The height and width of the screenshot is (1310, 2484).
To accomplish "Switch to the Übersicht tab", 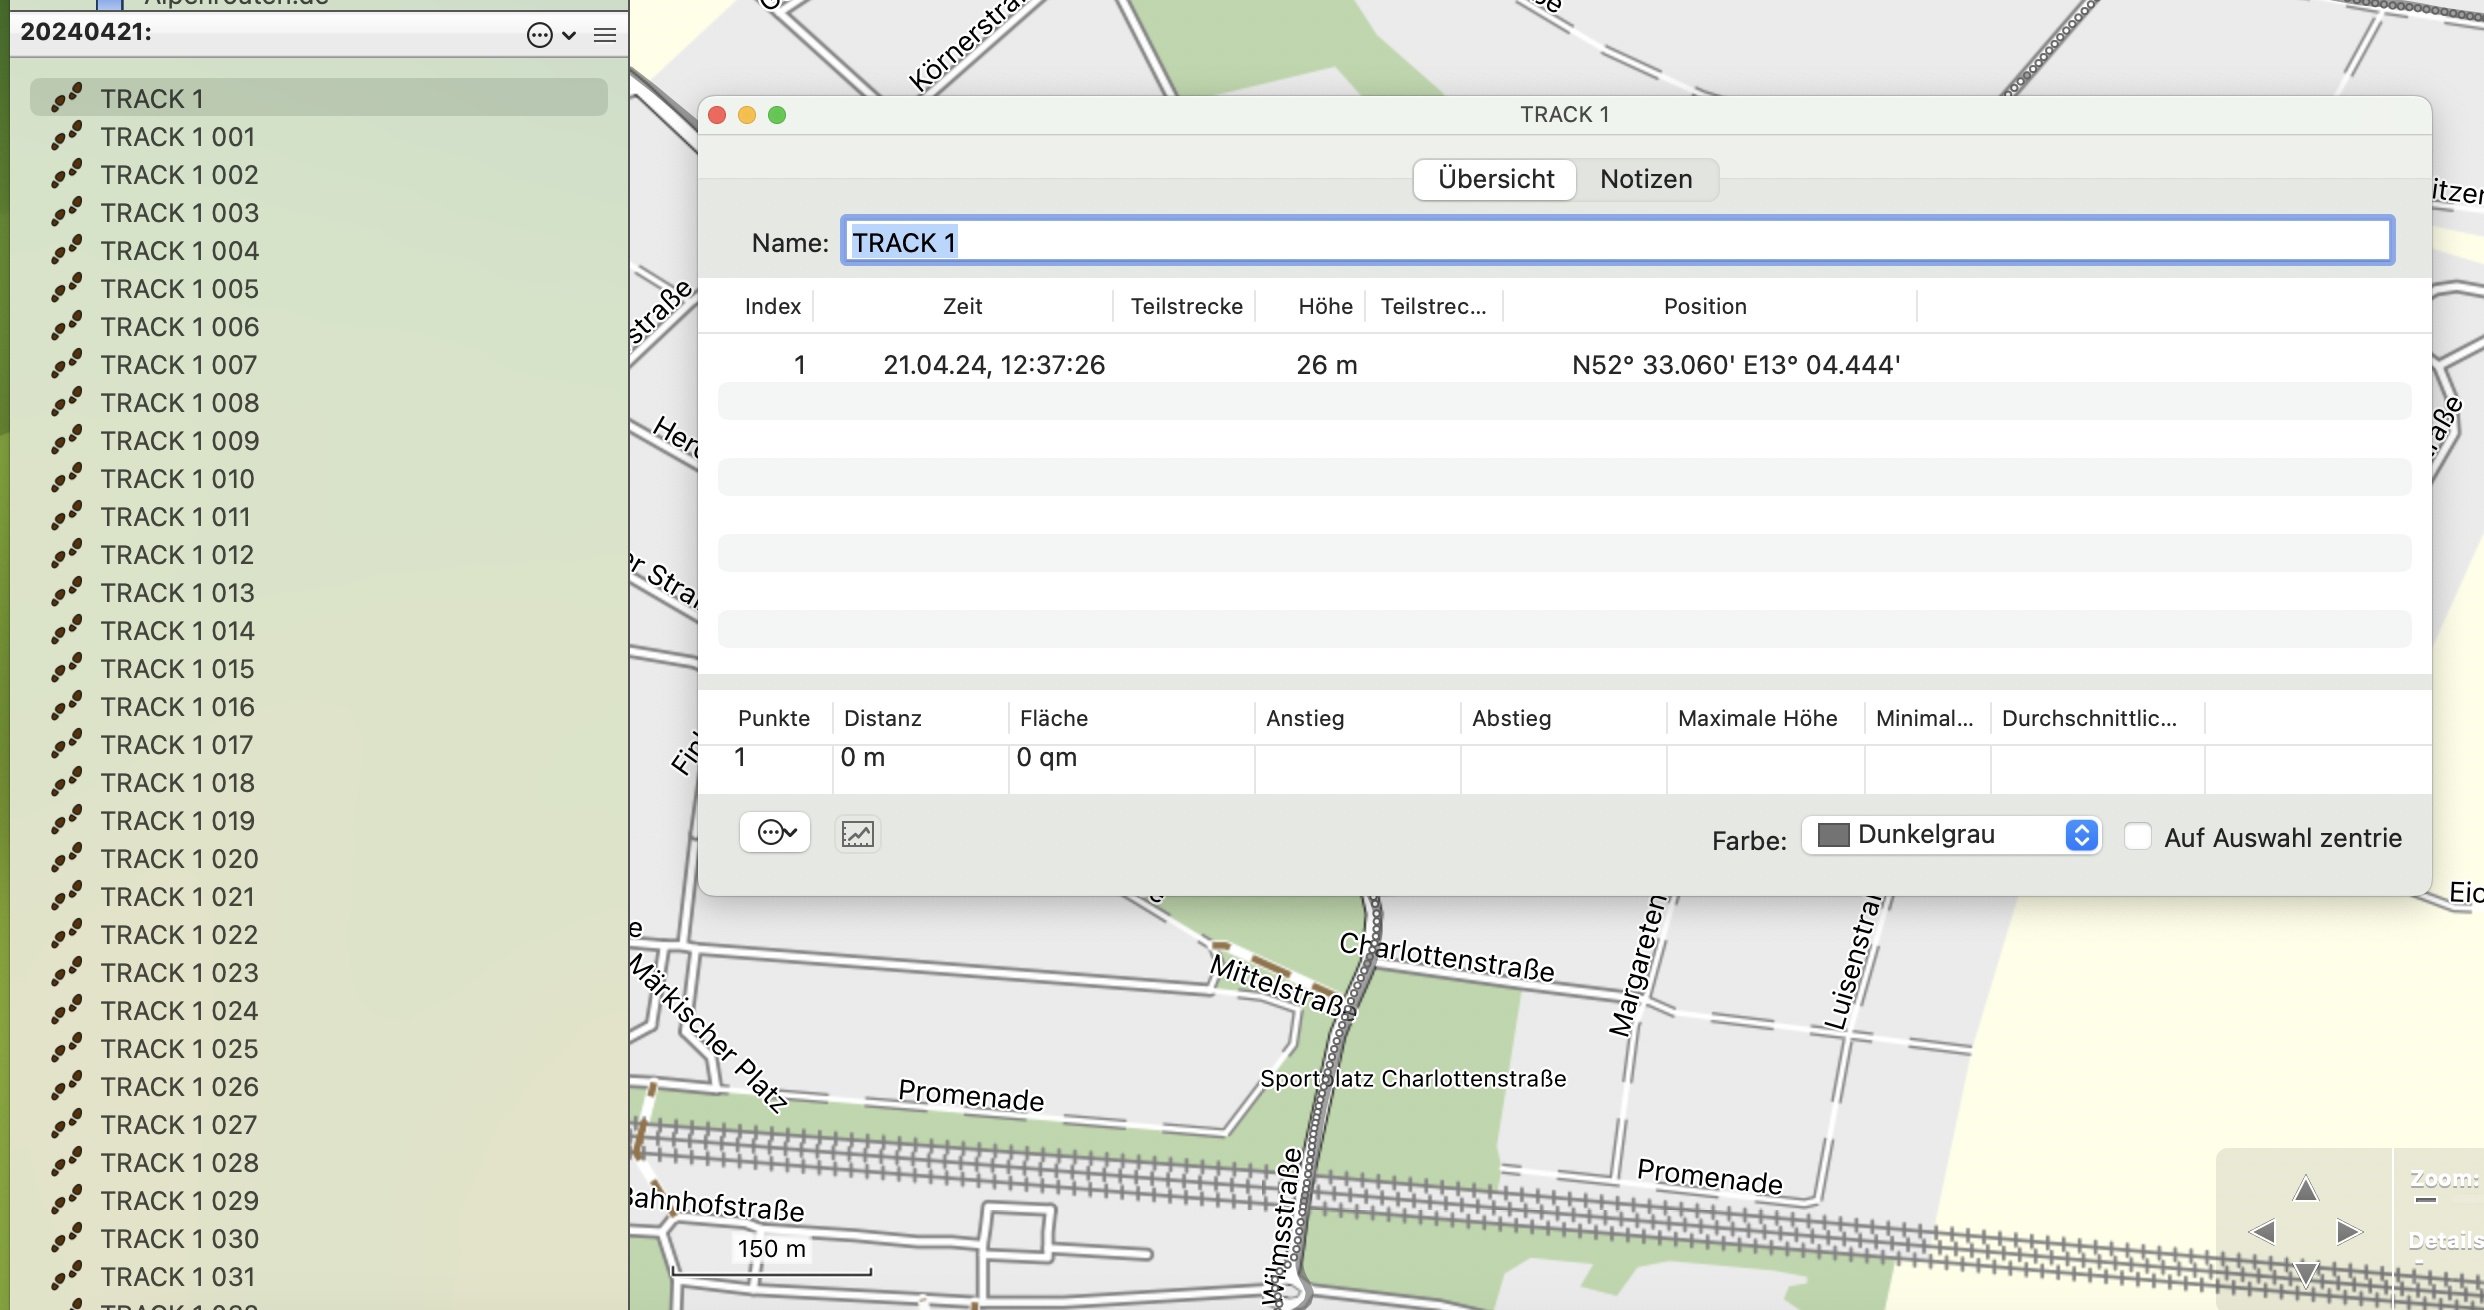I will pyautogui.click(x=1495, y=179).
